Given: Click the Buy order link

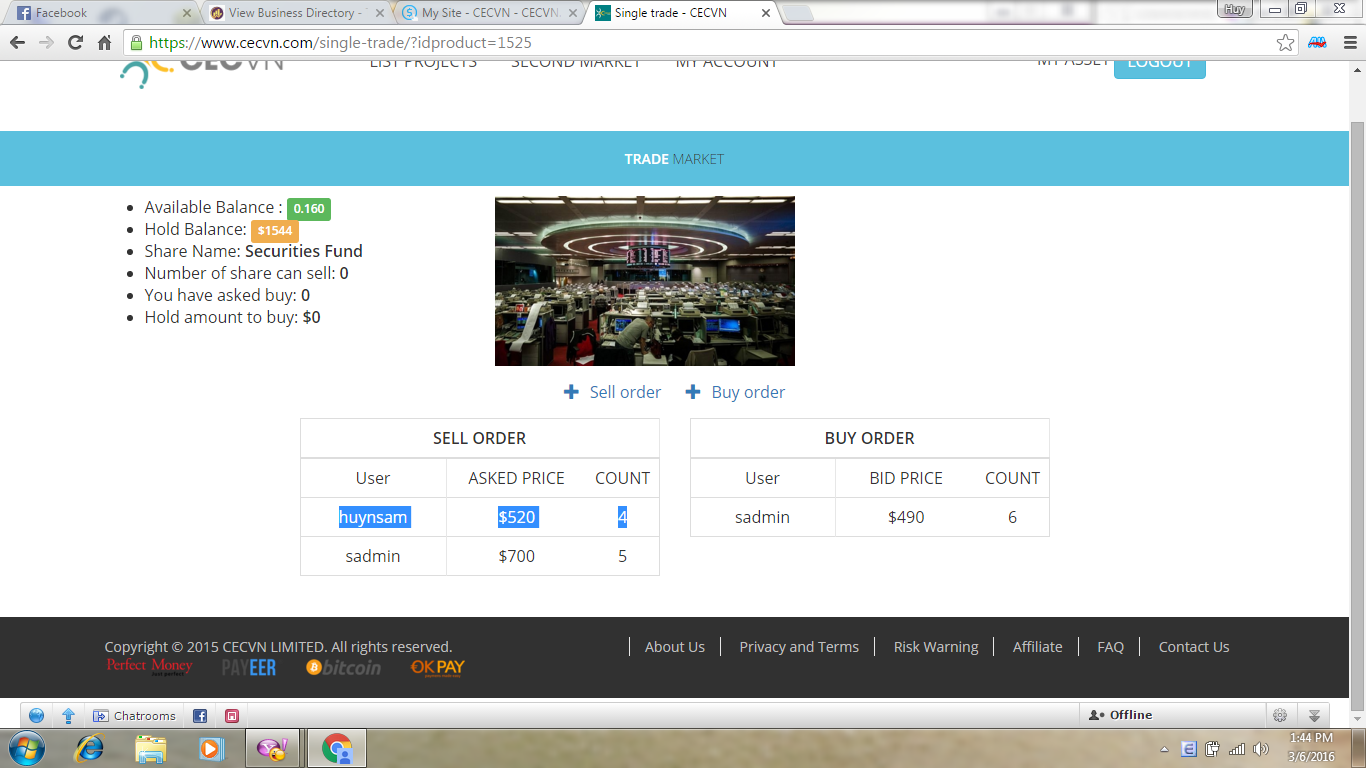Looking at the screenshot, I should pyautogui.click(x=748, y=392).
